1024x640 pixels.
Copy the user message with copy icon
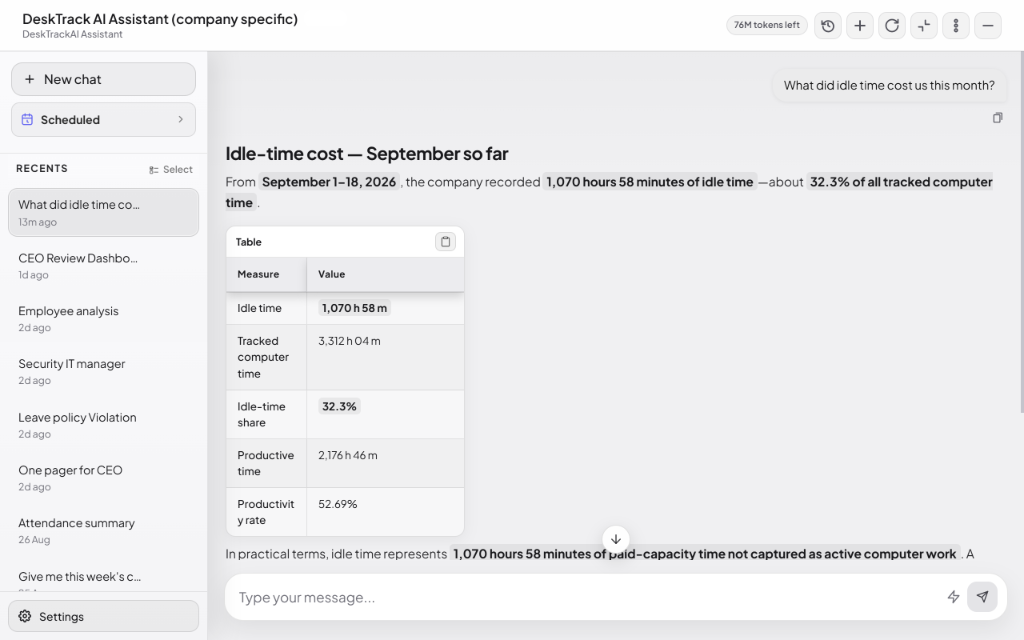(x=997, y=118)
